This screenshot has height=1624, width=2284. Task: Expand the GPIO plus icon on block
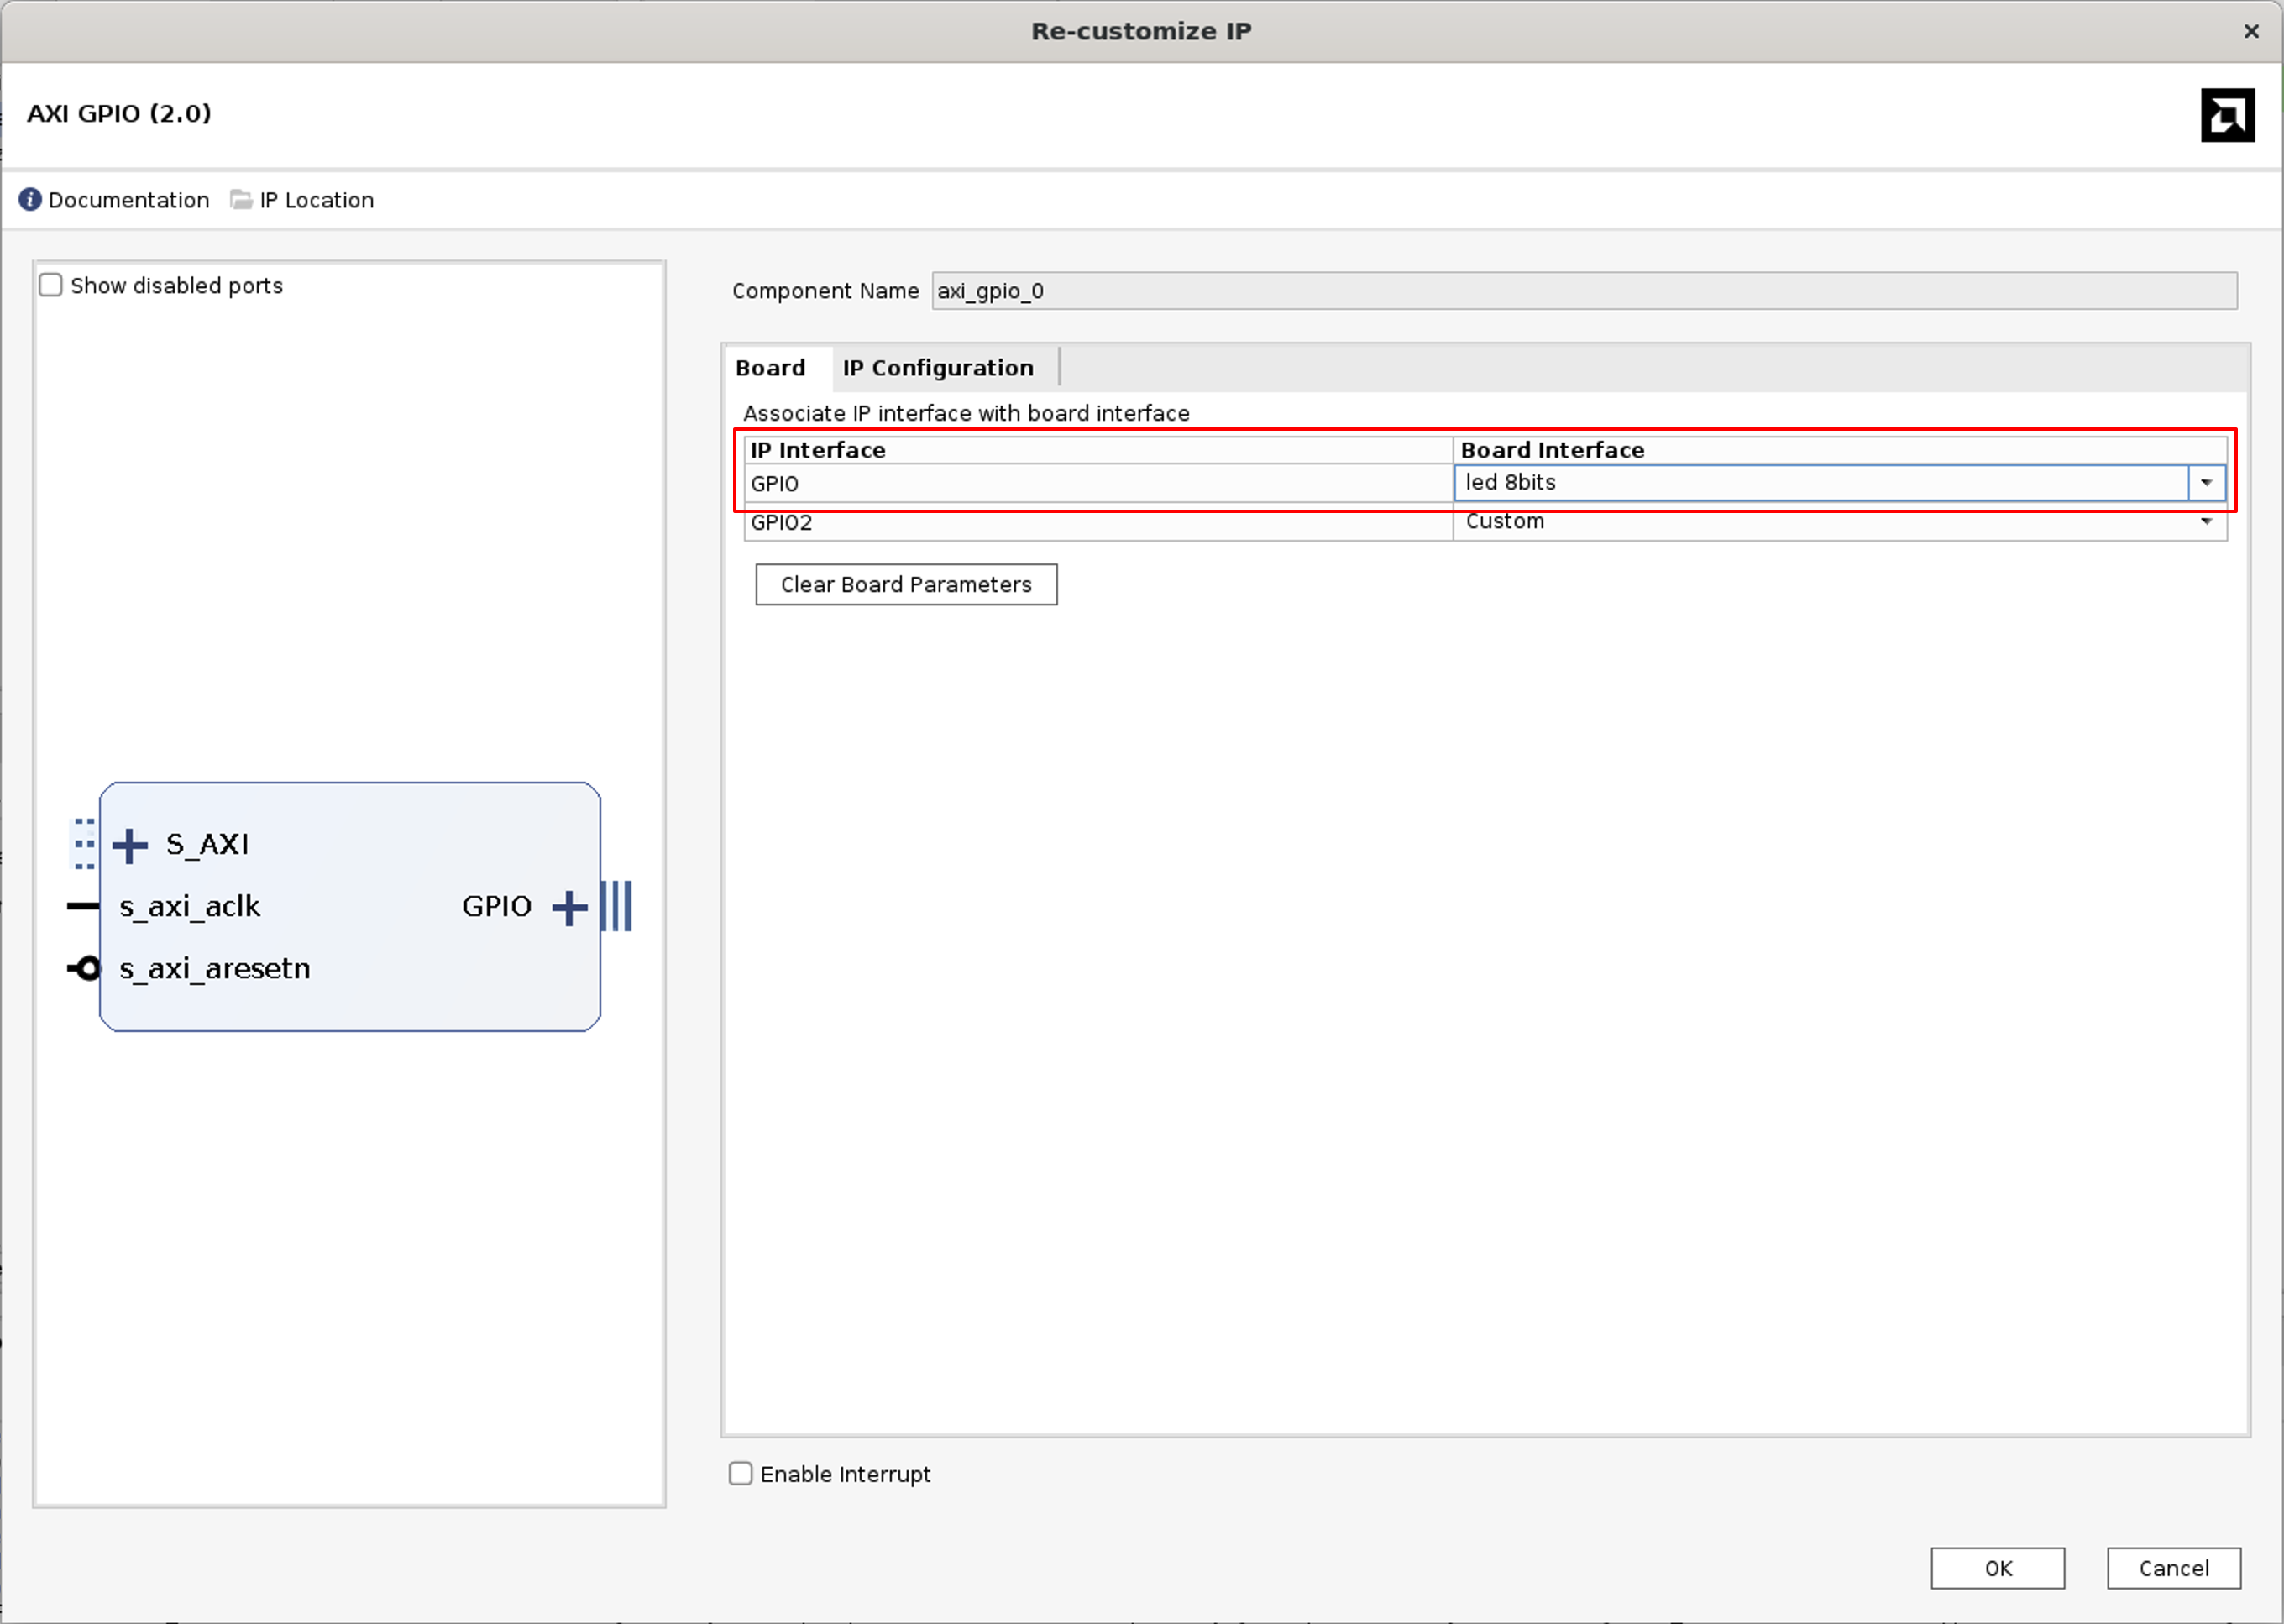click(569, 907)
